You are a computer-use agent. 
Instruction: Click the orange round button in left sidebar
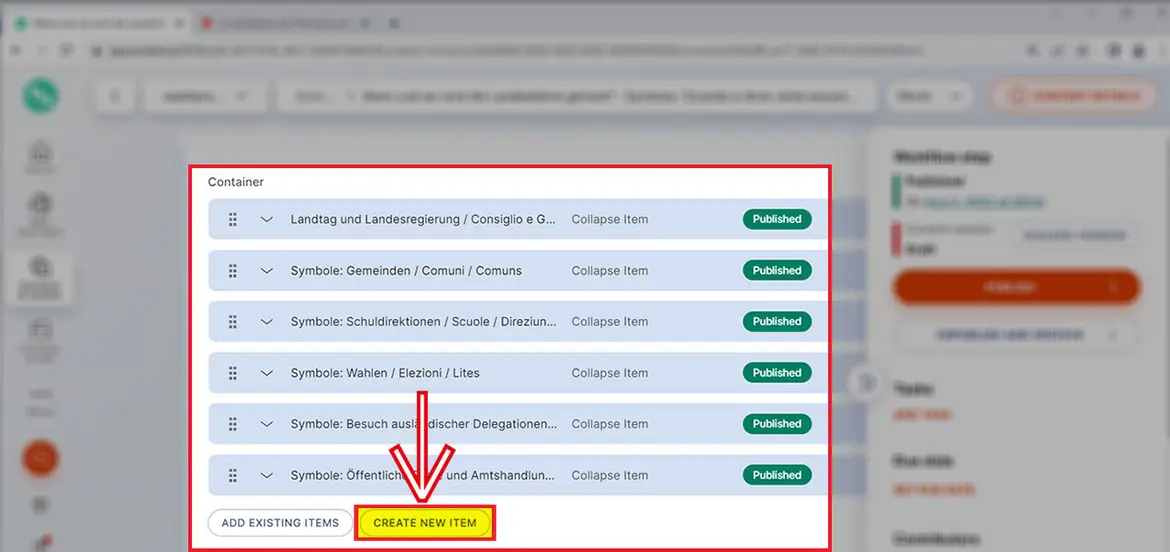coord(41,458)
